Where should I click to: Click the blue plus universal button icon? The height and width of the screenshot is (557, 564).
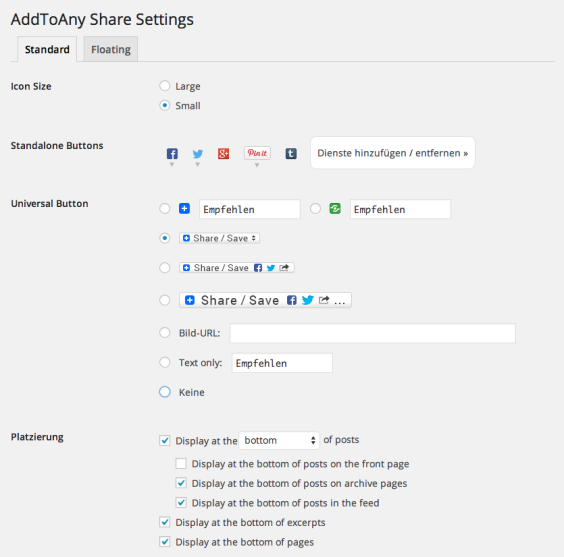(x=185, y=209)
